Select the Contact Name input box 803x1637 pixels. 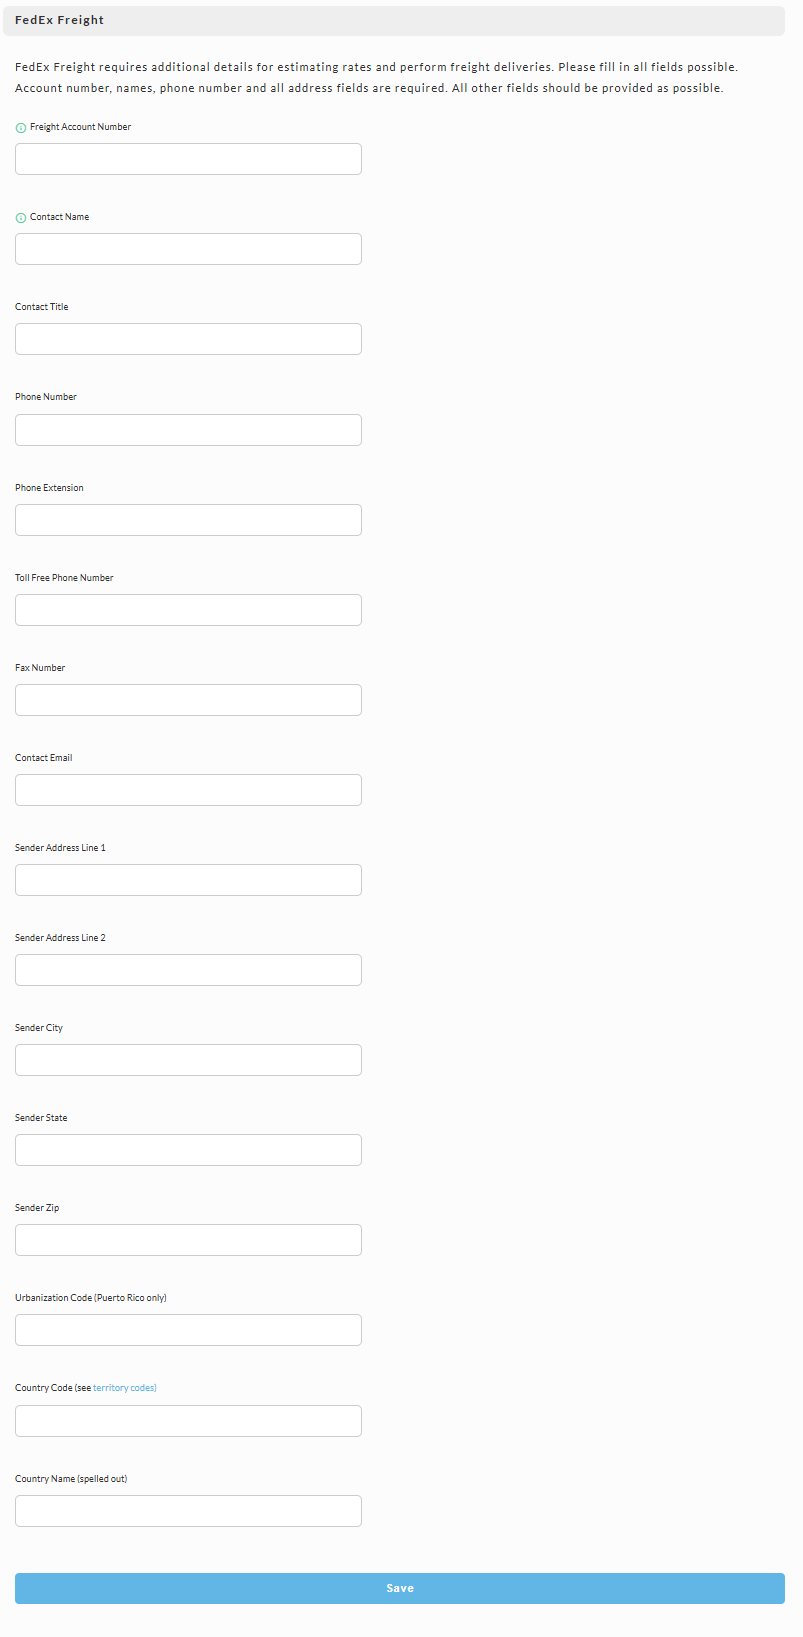(188, 249)
